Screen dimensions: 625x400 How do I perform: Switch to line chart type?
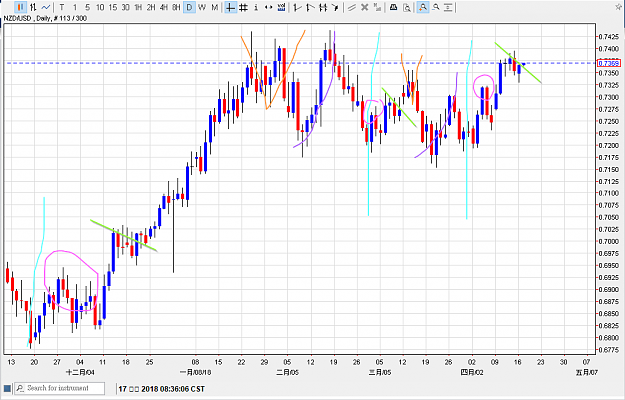point(46,7)
